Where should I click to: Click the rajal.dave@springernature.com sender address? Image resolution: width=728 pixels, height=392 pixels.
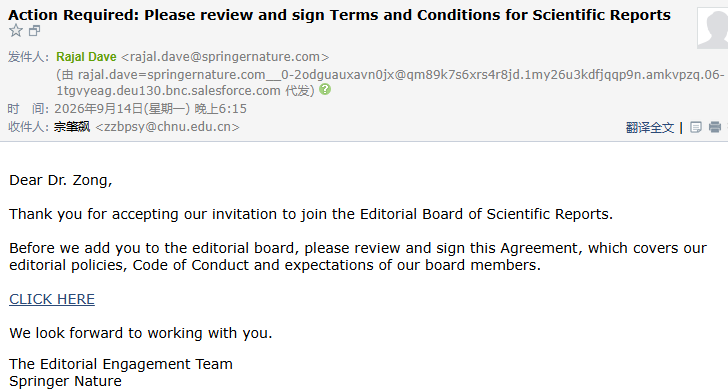225,57
